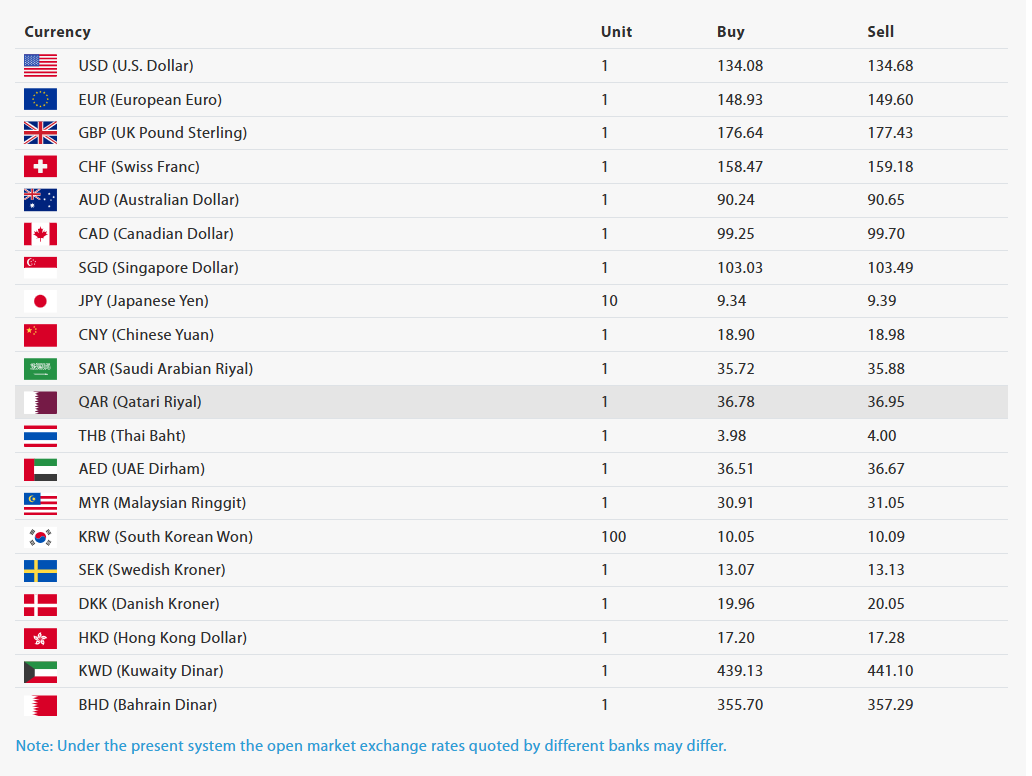
Task: Select the BHD (Bahrain Dinar) label
Action: [x=147, y=705]
